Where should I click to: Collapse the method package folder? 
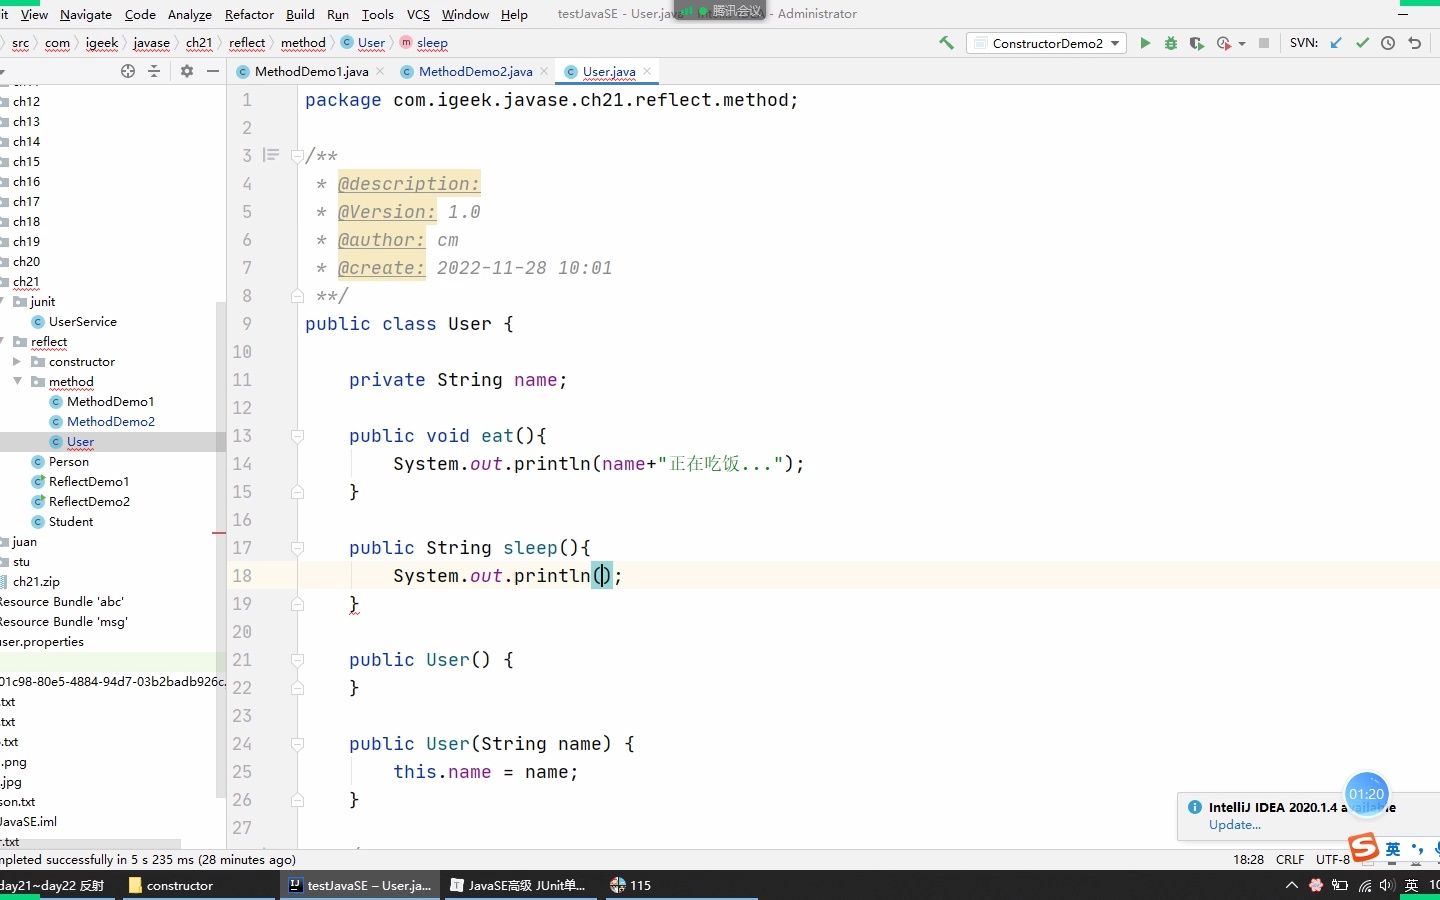click(x=17, y=381)
